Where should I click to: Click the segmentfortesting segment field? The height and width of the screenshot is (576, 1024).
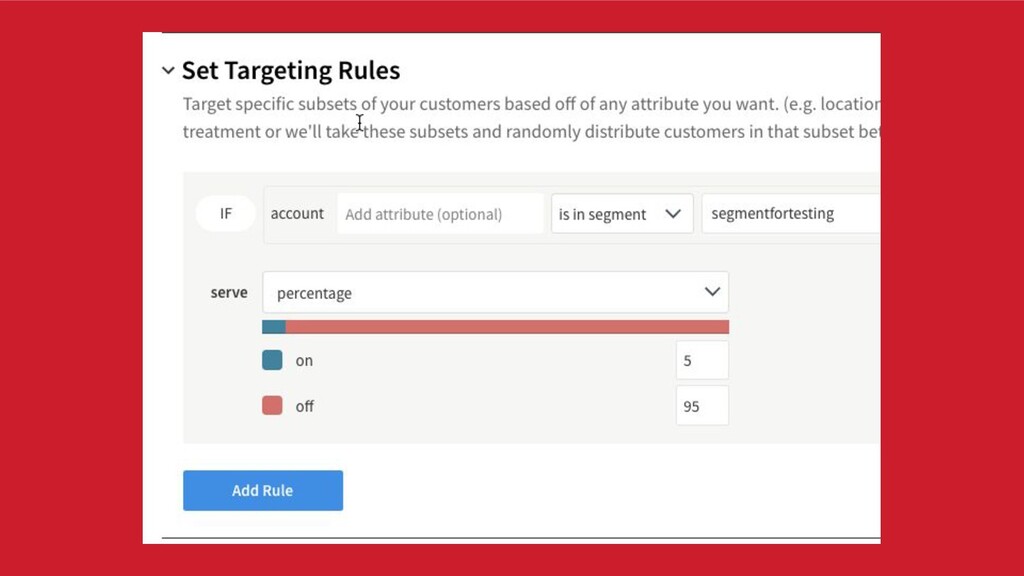(x=791, y=214)
